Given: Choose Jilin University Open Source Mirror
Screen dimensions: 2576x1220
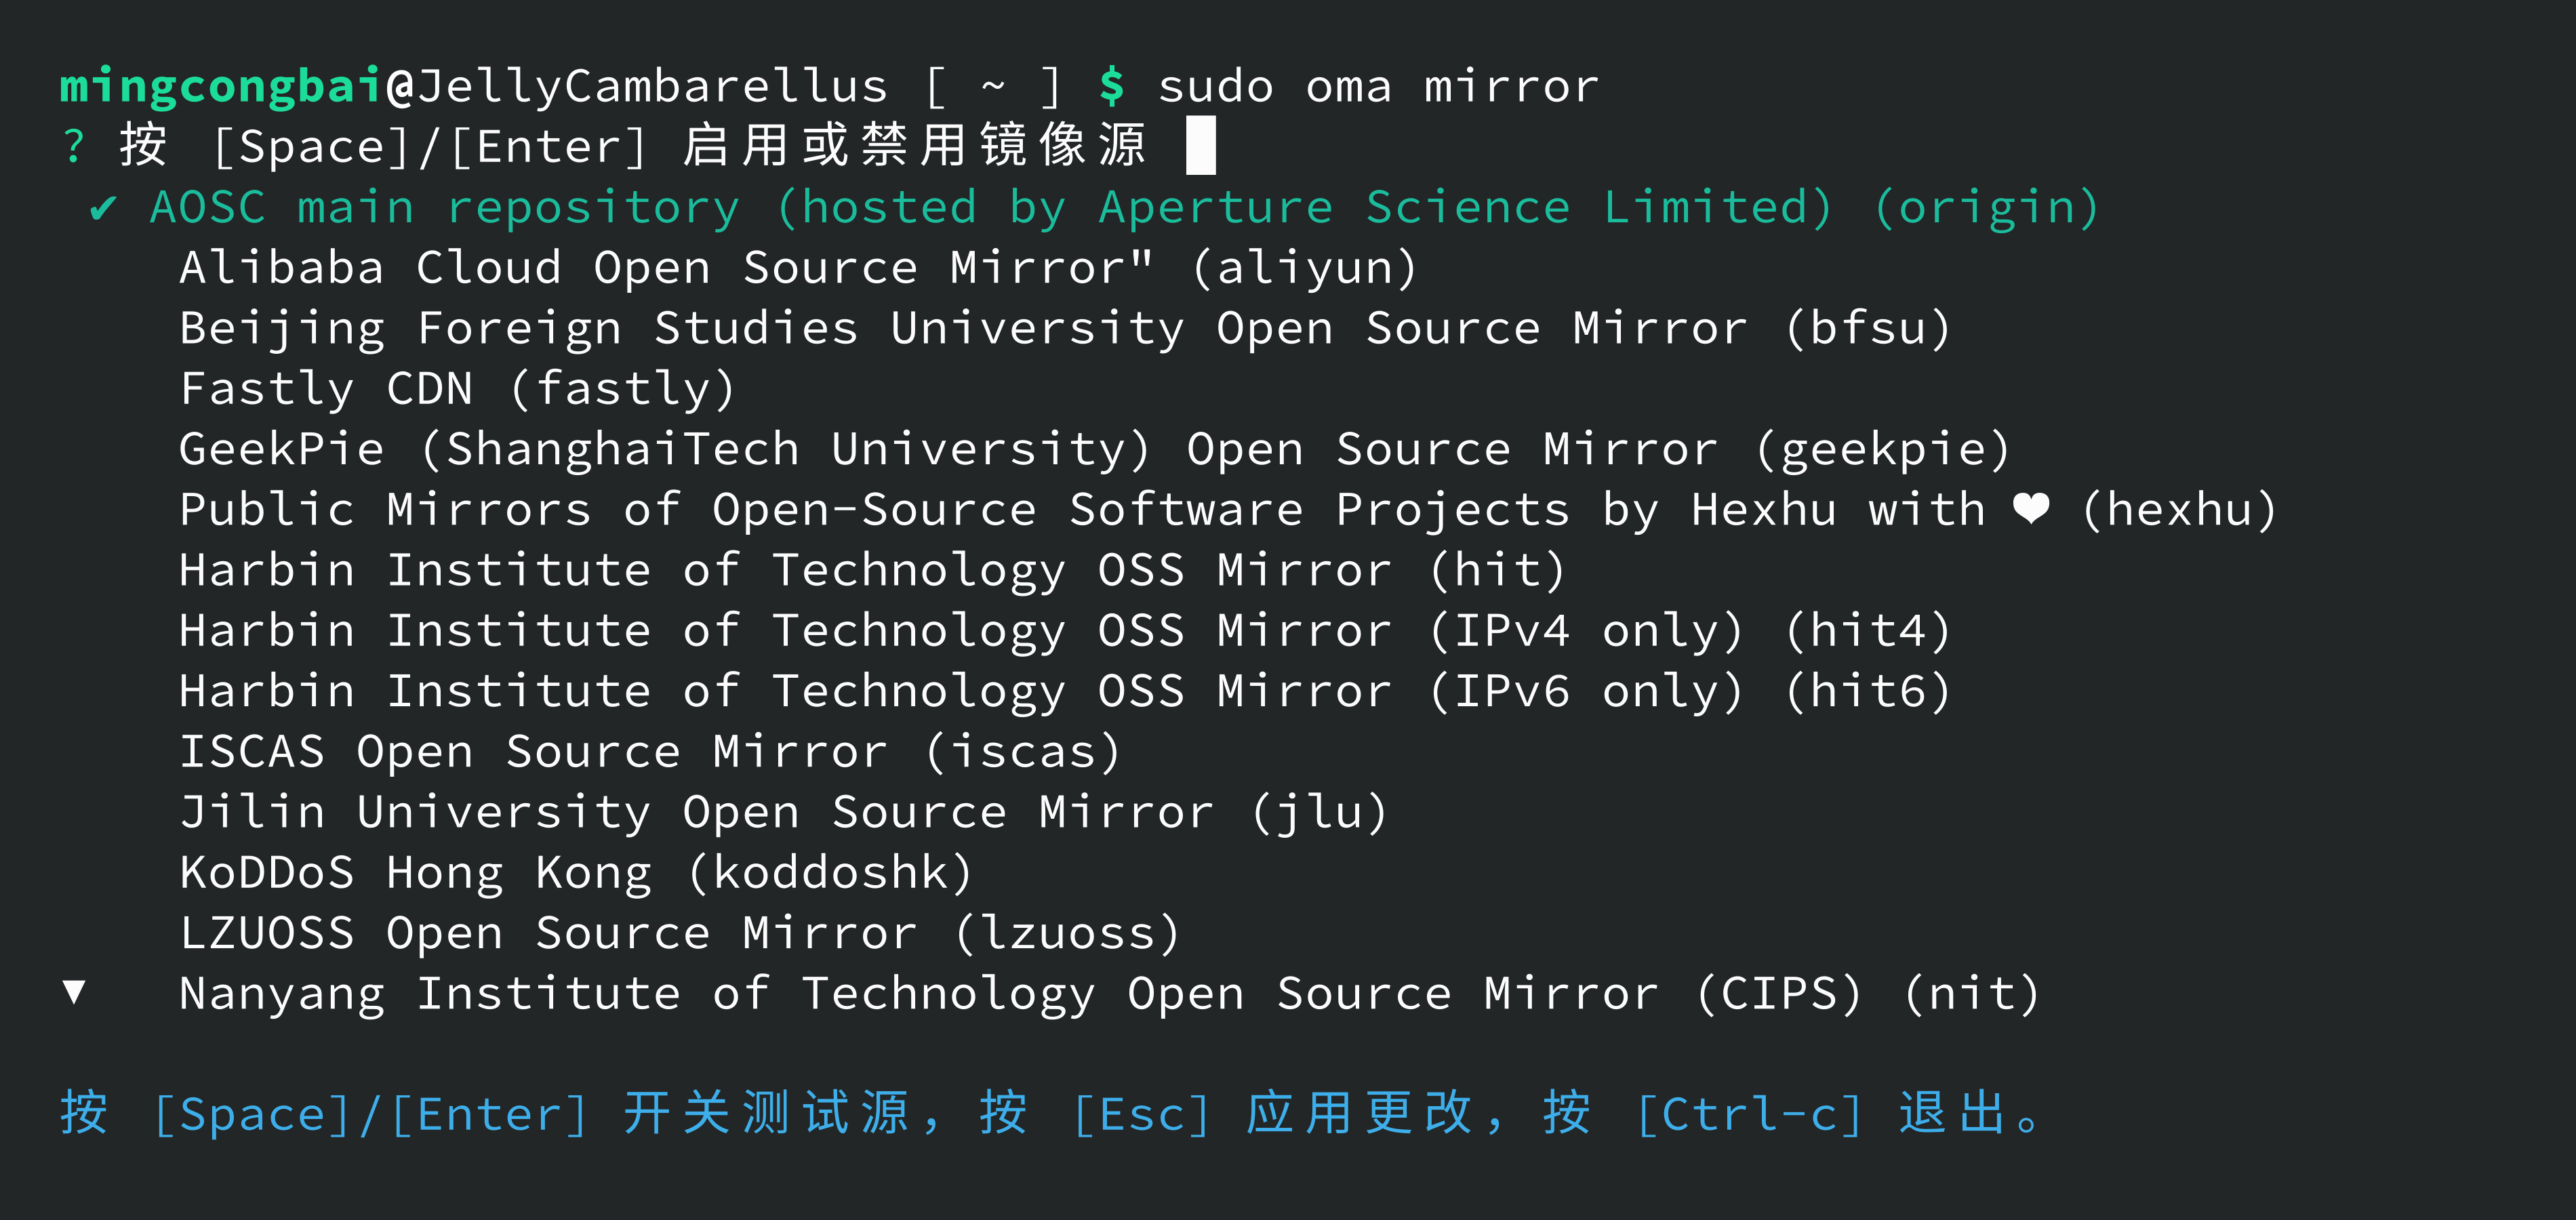Looking at the screenshot, I should 783,812.
